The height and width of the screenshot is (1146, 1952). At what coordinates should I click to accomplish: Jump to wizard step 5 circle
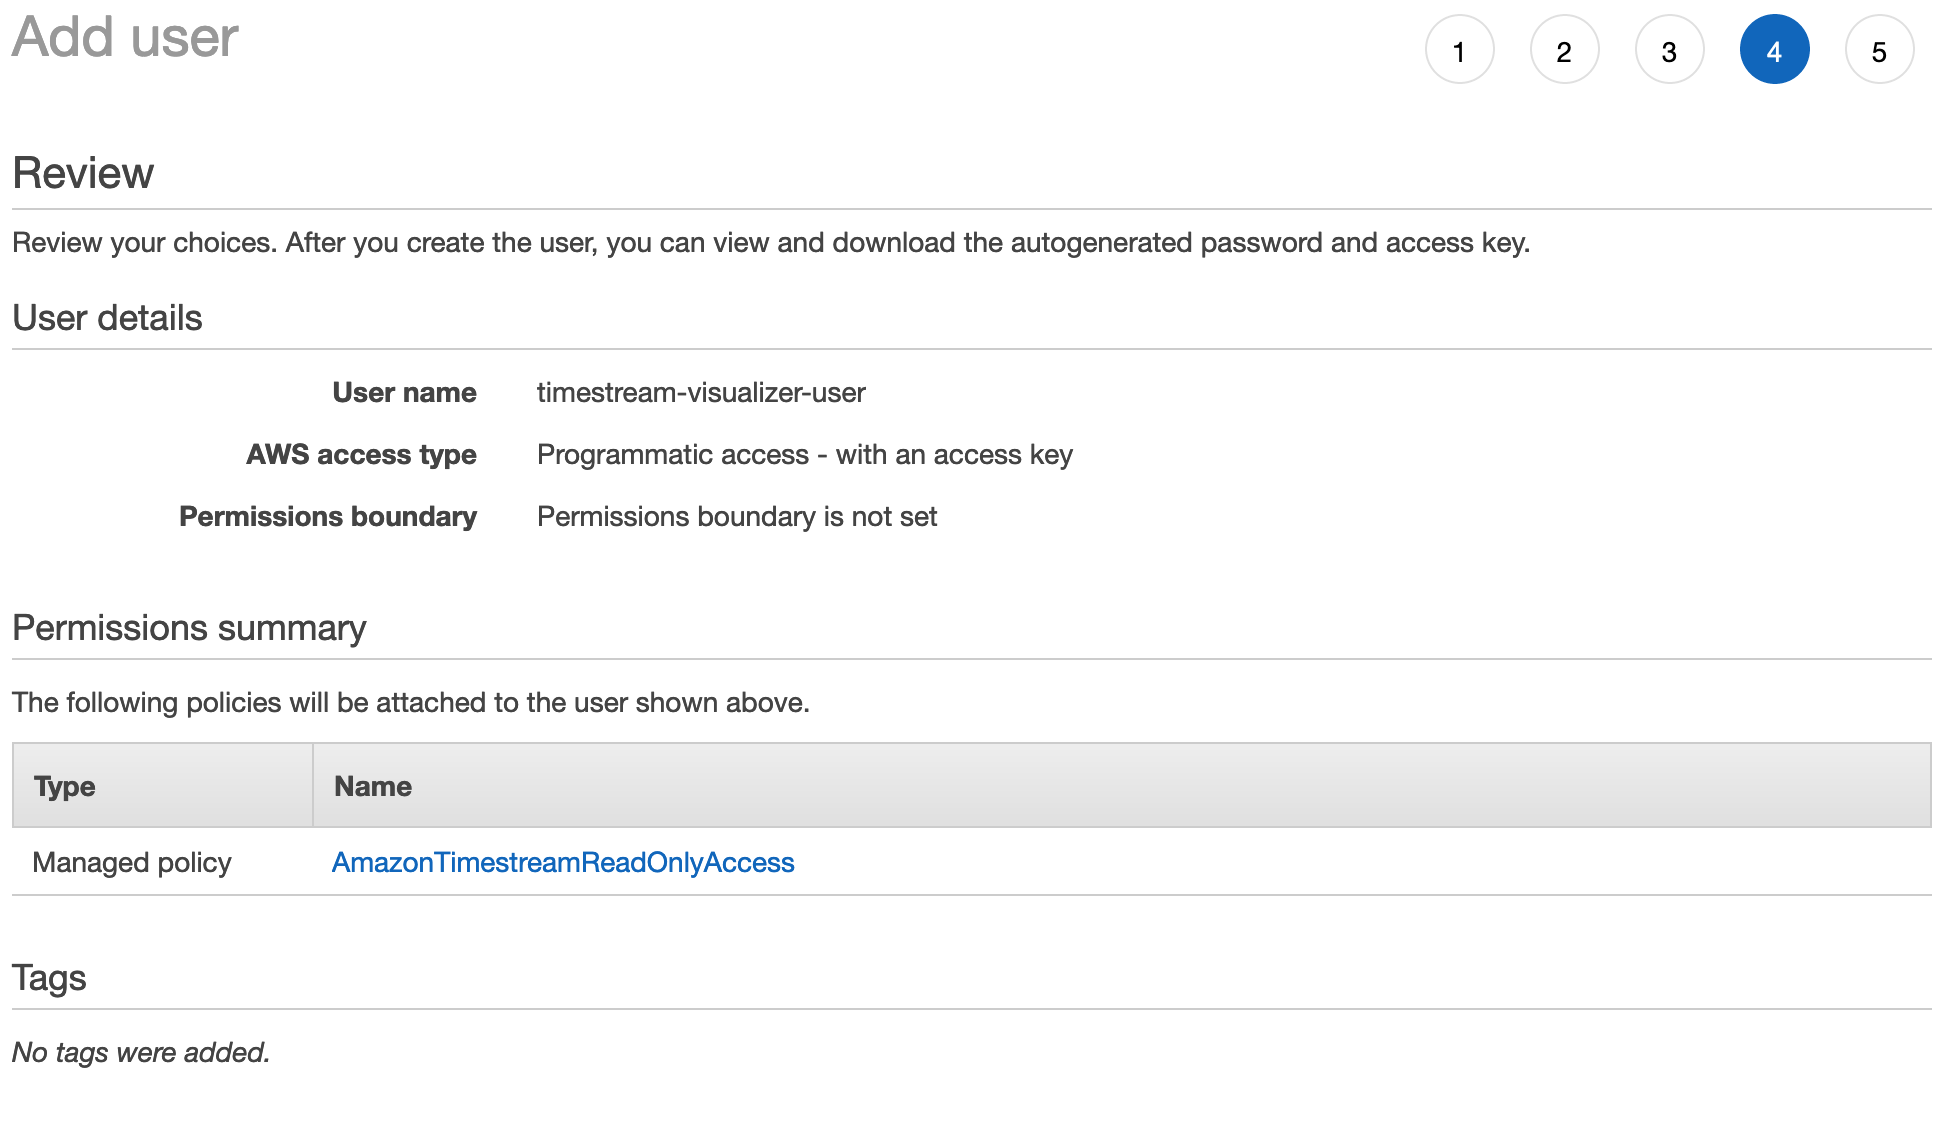coord(1879,50)
